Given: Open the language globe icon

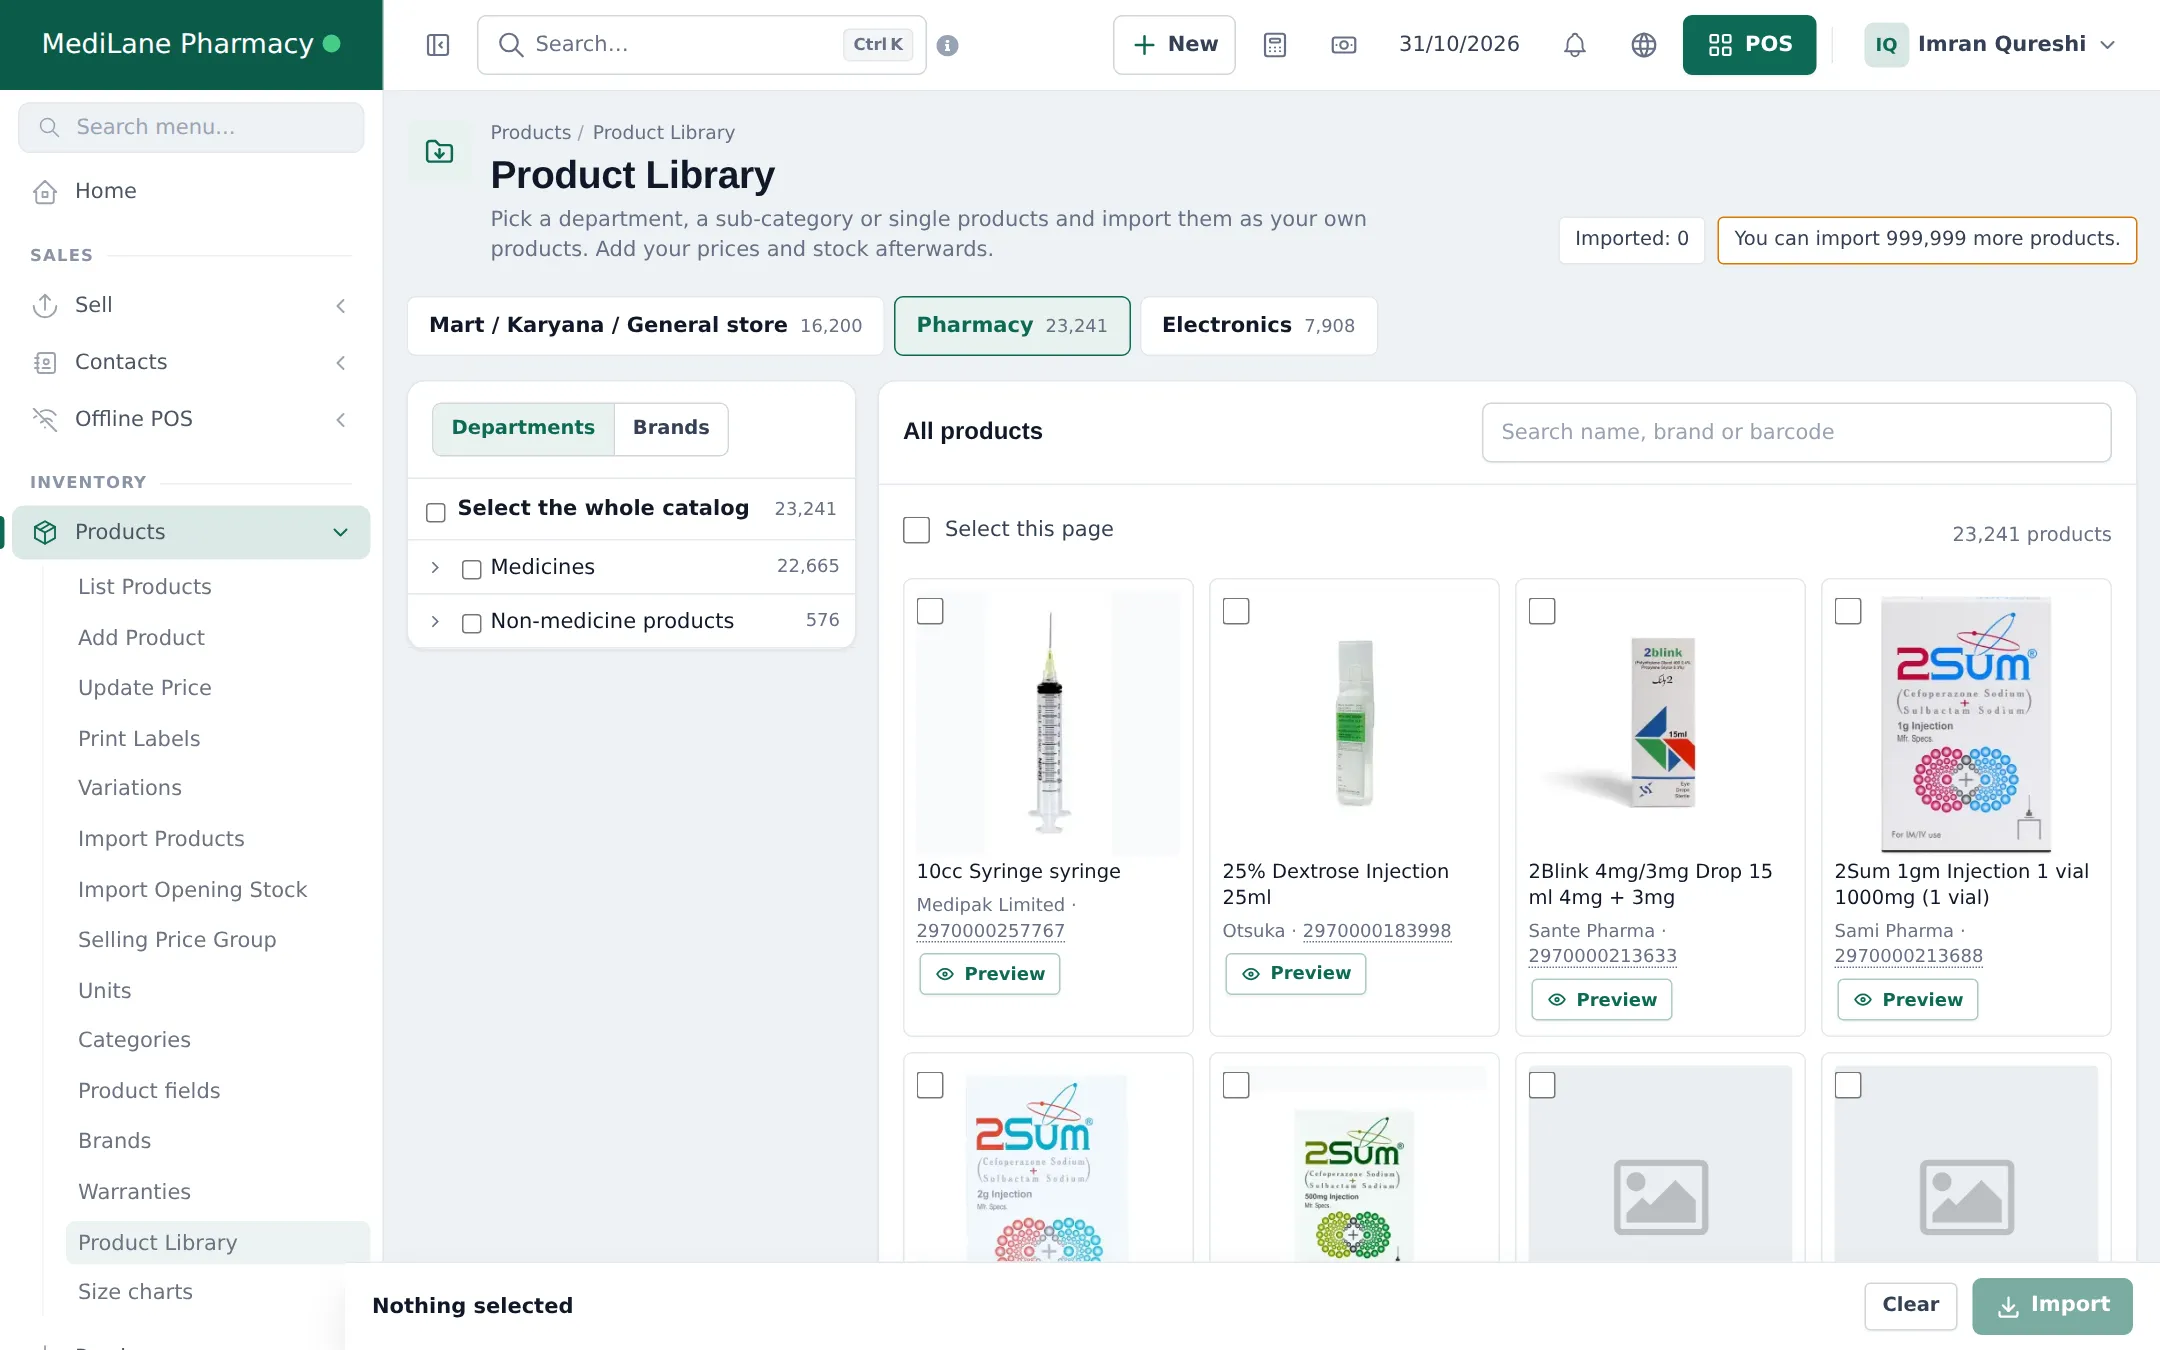Looking at the screenshot, I should [x=1644, y=45].
